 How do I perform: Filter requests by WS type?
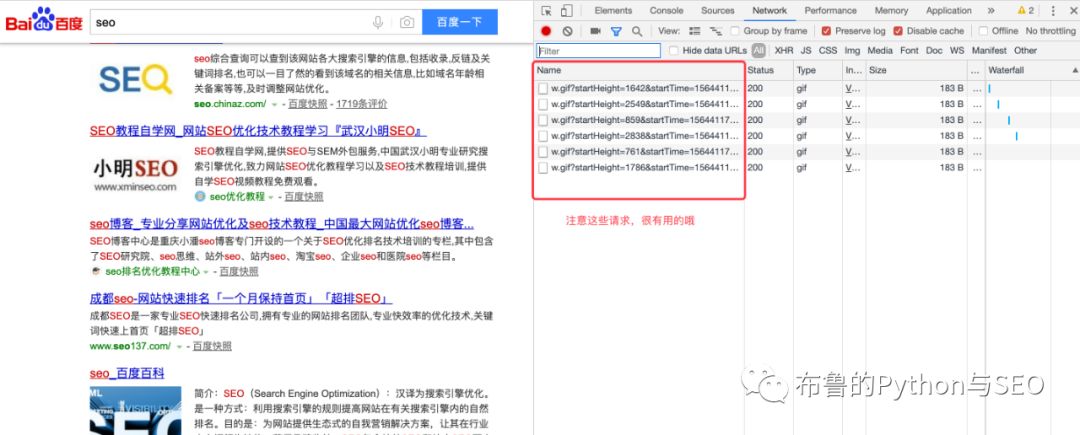(957, 50)
